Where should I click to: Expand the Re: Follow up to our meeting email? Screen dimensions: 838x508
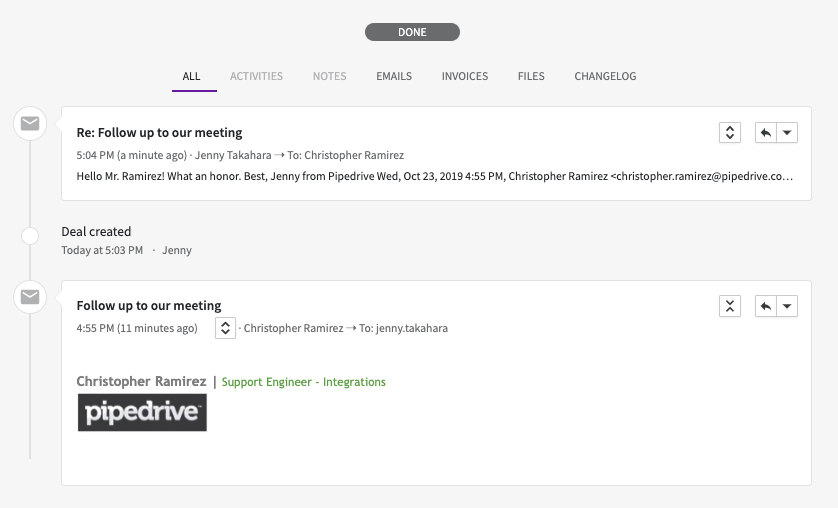pyautogui.click(x=730, y=132)
